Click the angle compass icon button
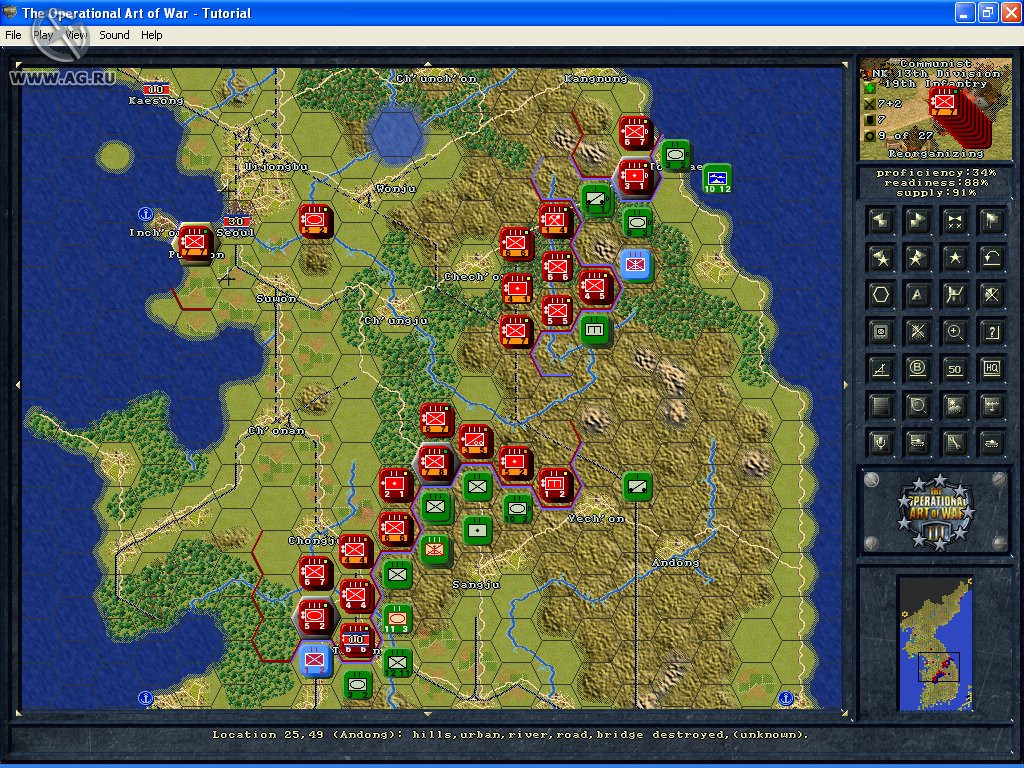The image size is (1024, 768). click(880, 368)
